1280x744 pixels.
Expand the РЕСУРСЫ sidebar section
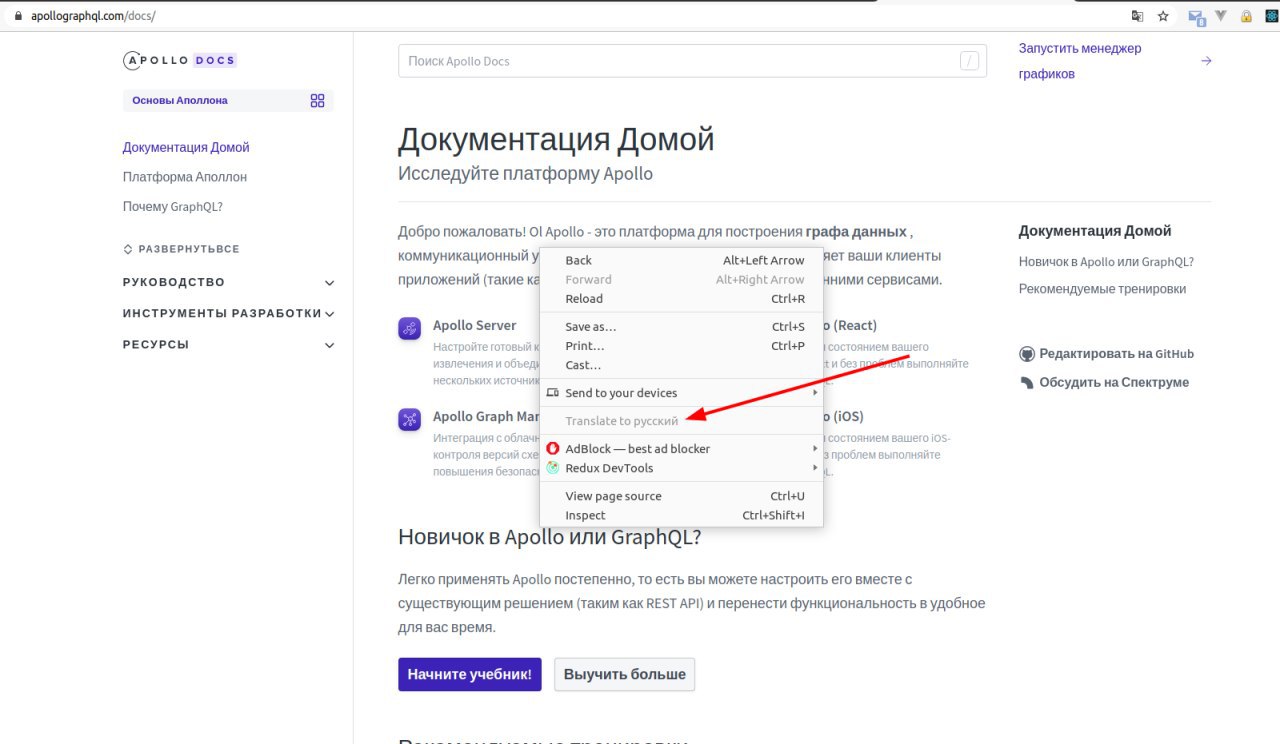click(228, 345)
